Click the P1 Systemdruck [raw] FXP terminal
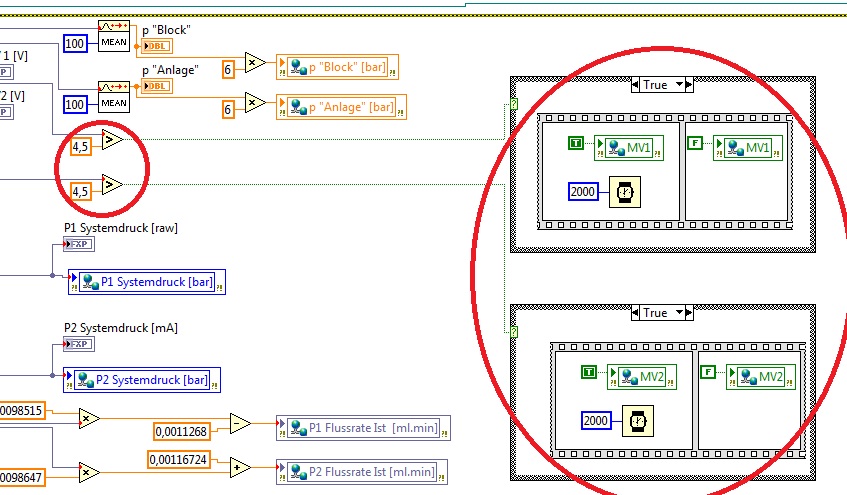The image size is (847, 495). pos(79,244)
